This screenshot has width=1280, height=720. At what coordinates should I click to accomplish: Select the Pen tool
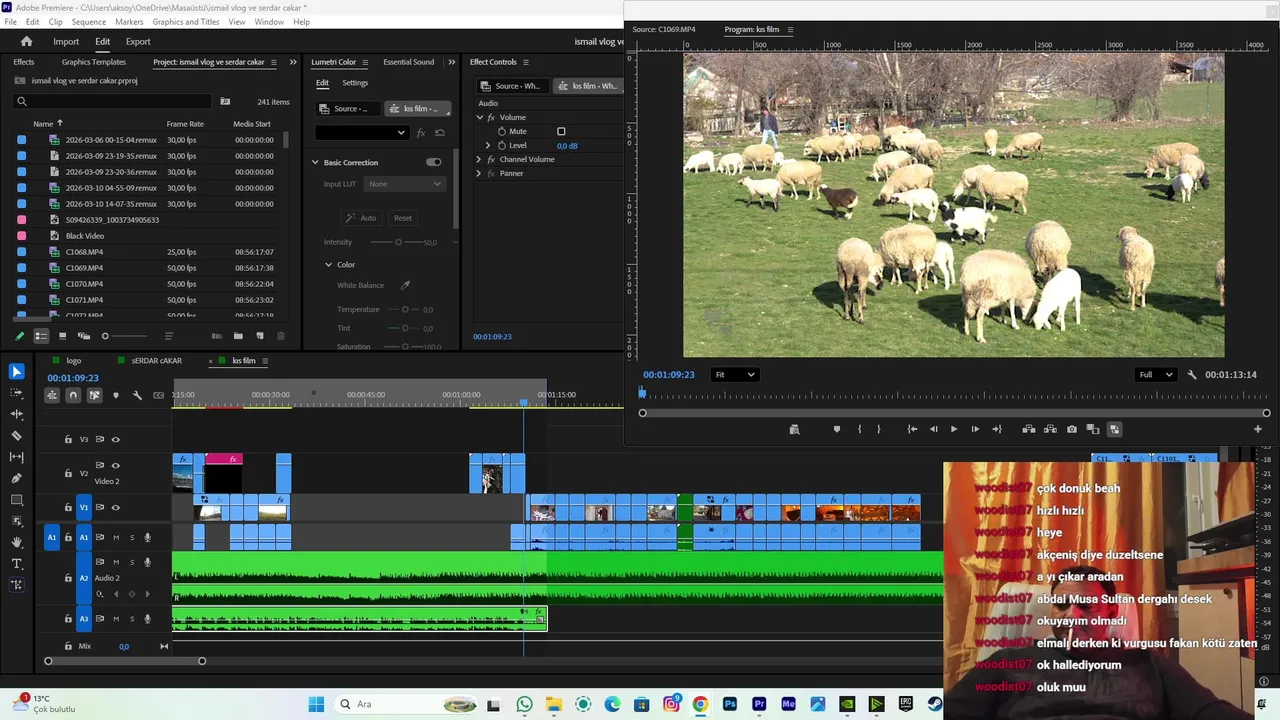[17, 478]
